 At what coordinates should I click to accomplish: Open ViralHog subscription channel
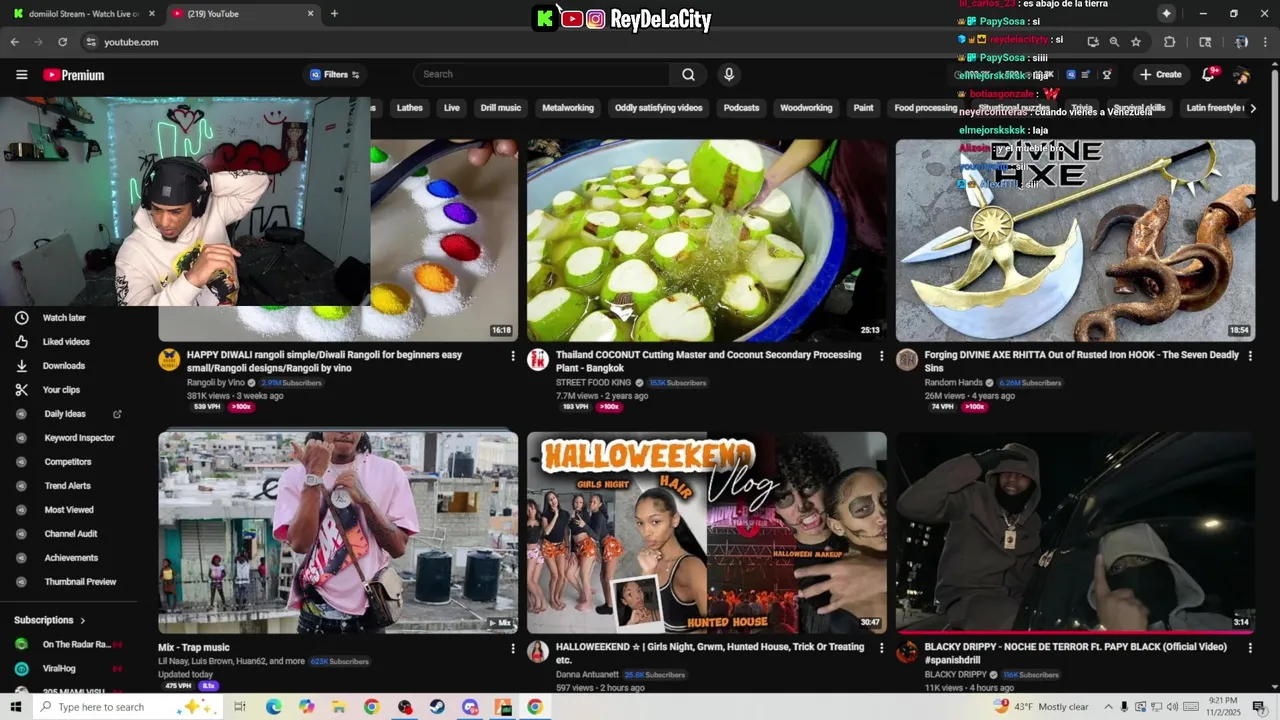tap(58, 668)
